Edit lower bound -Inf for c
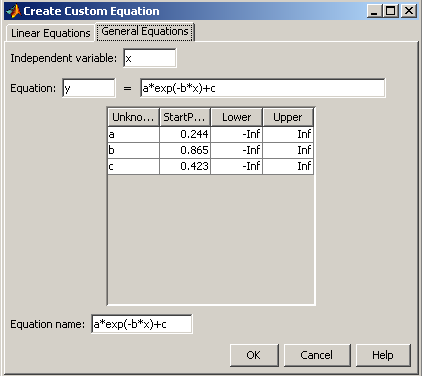422x376 pixels. 237,166
